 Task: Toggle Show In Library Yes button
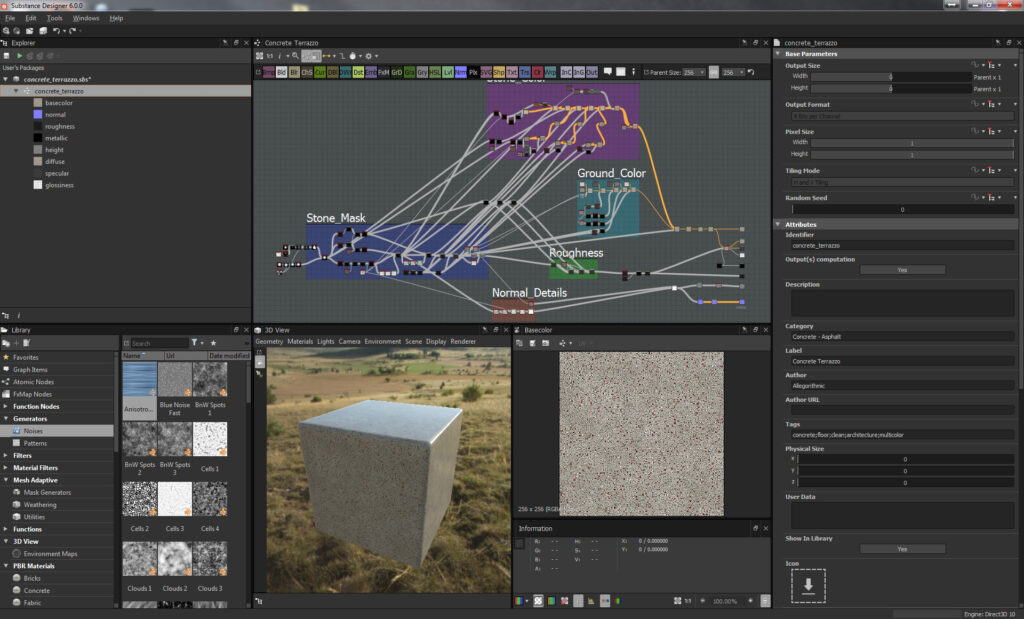point(902,549)
